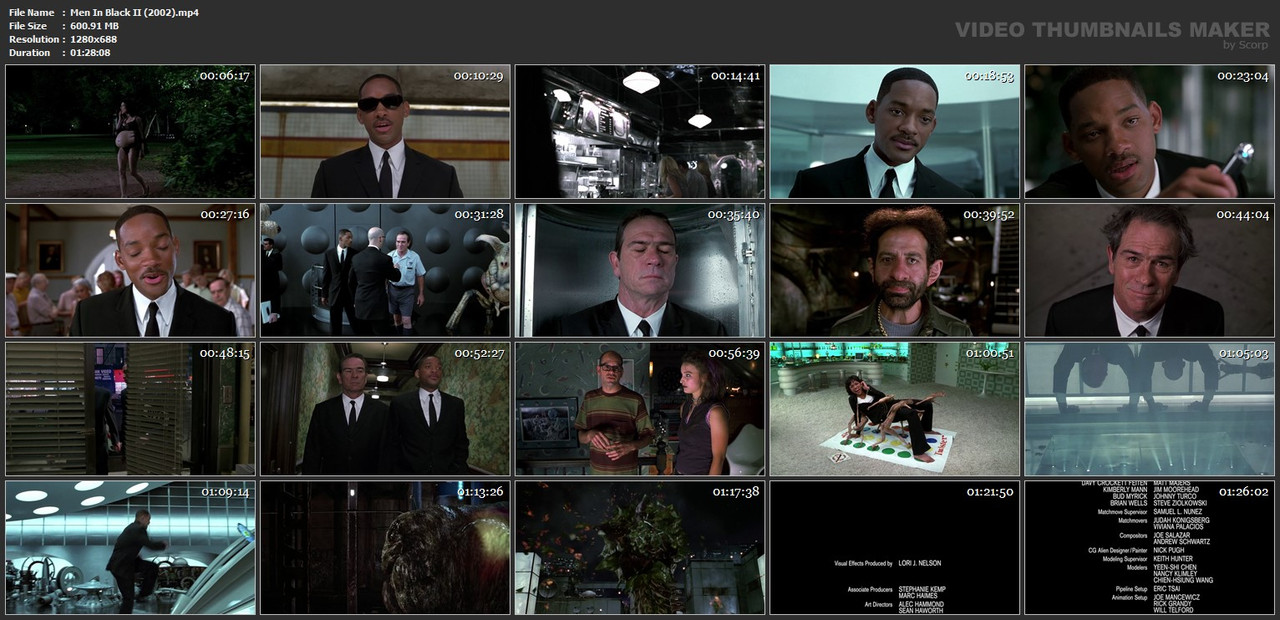The image size is (1280, 620).
Task: Select the file size value '600.91 MB'
Action: pos(94,25)
